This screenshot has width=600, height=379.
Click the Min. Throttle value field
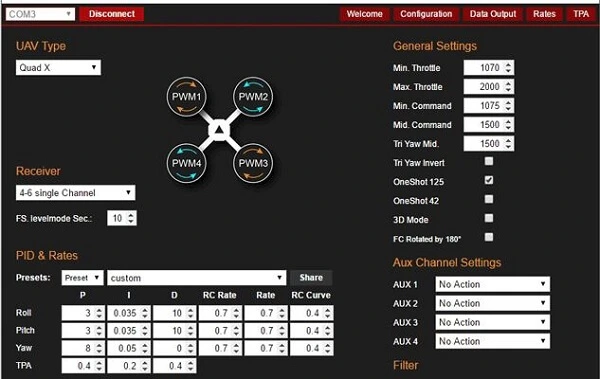489,68
